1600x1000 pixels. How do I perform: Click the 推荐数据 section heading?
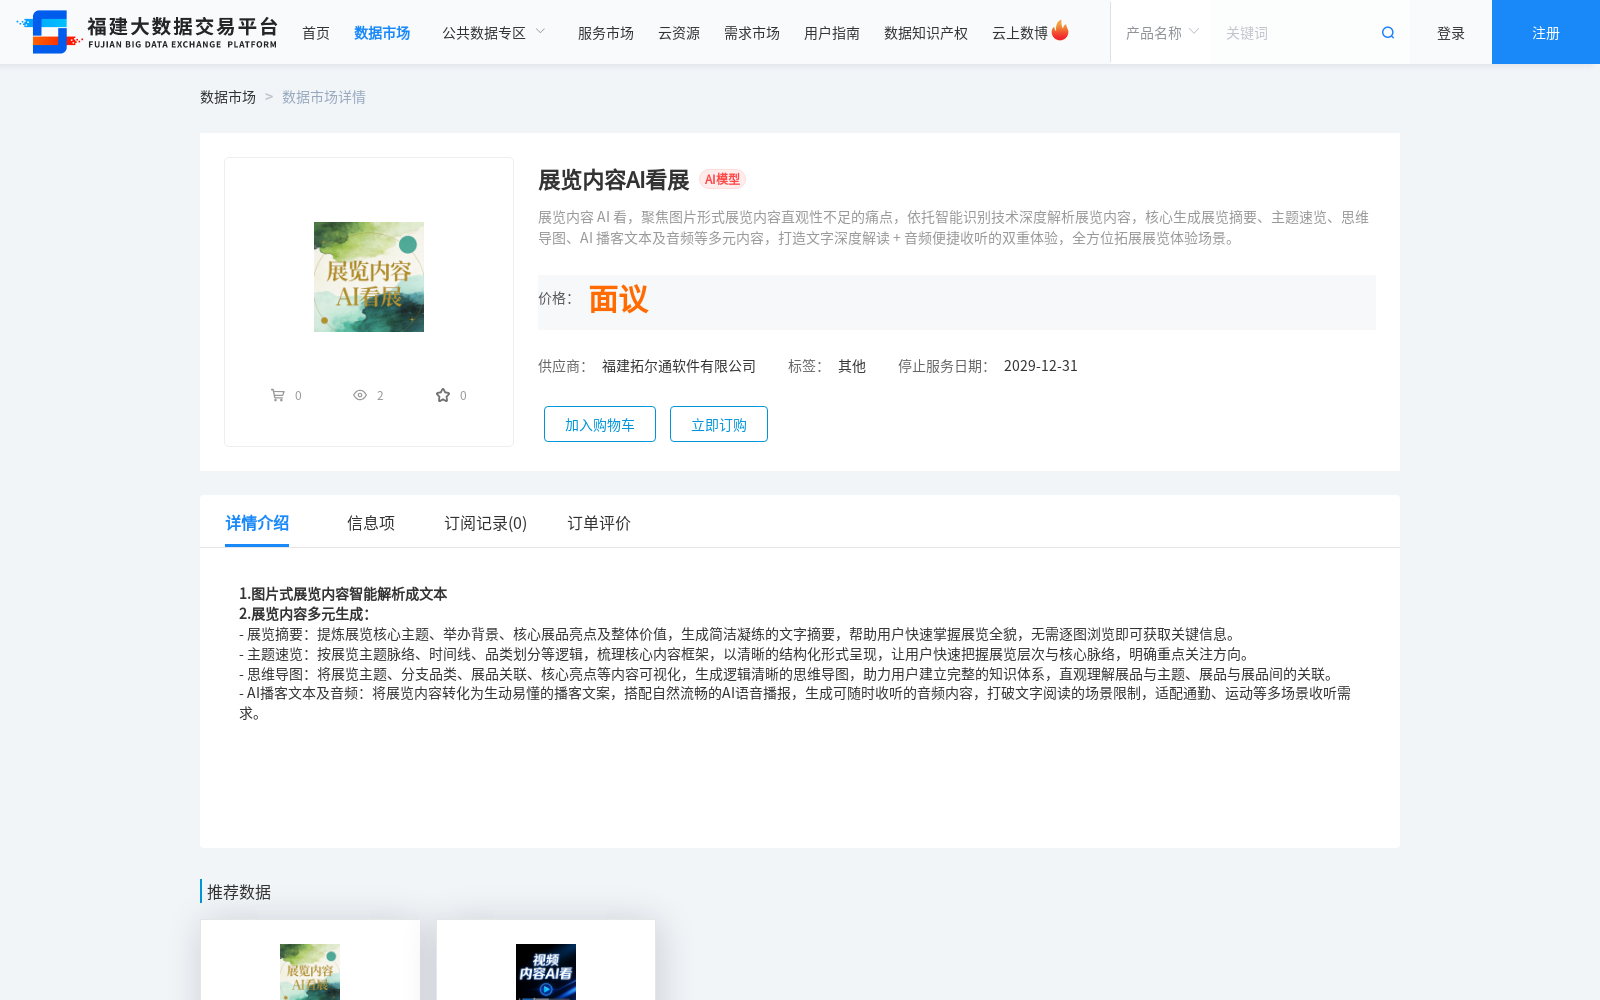pos(239,892)
